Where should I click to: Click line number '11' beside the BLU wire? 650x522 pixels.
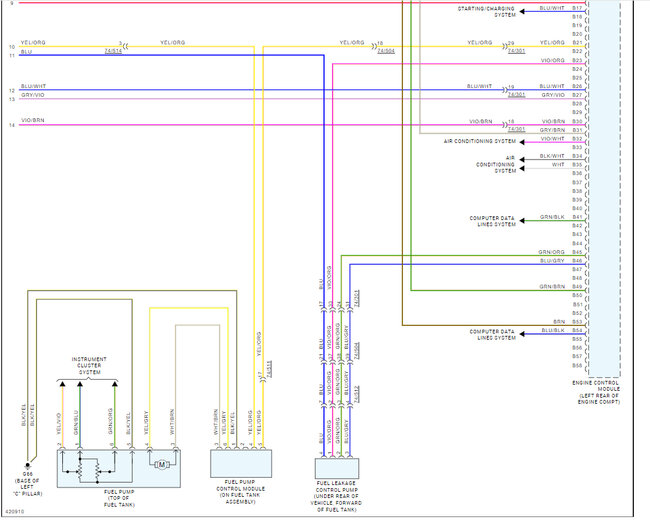coord(12,56)
